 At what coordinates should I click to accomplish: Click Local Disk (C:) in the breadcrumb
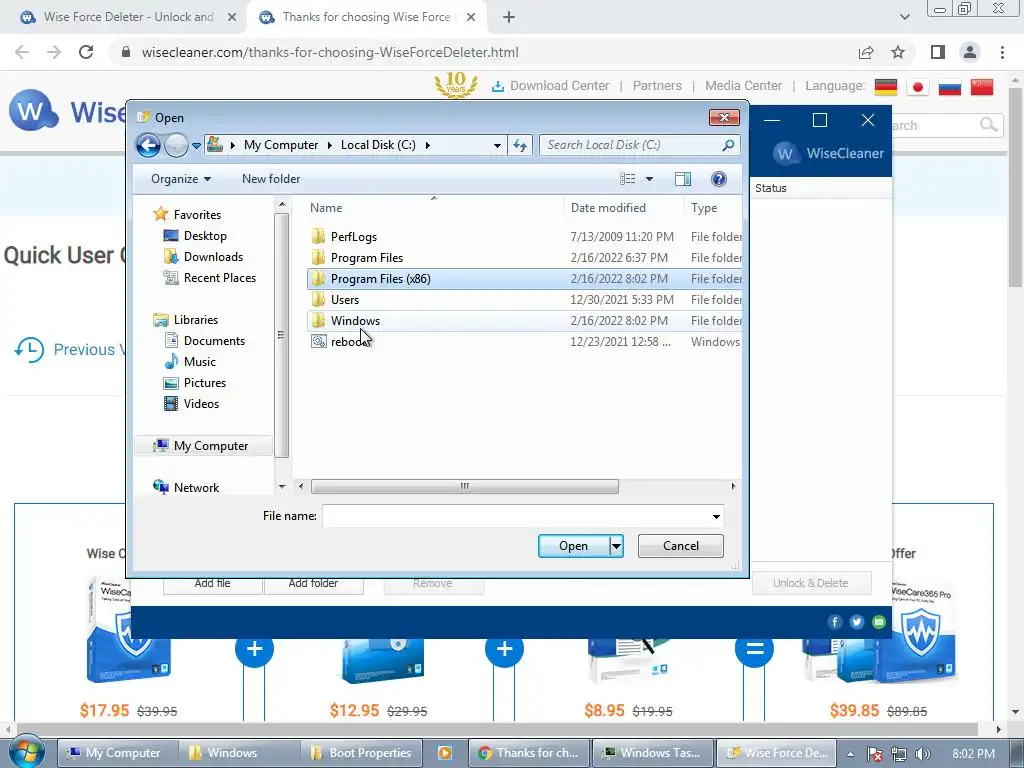coord(378,145)
